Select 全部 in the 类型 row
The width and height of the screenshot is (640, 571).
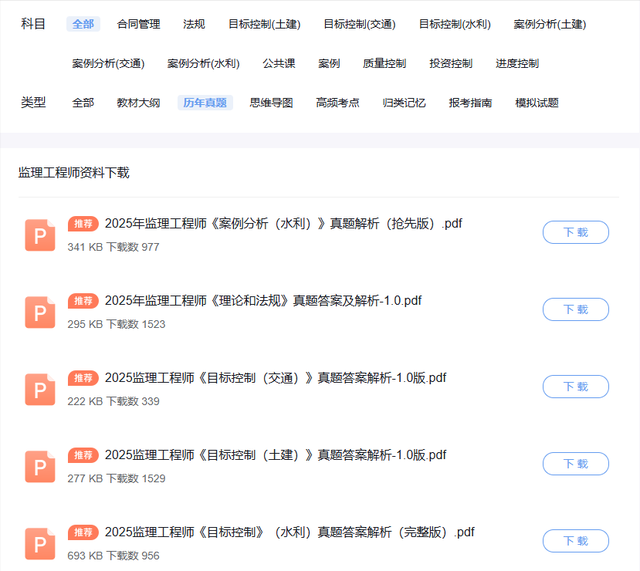click(x=83, y=102)
